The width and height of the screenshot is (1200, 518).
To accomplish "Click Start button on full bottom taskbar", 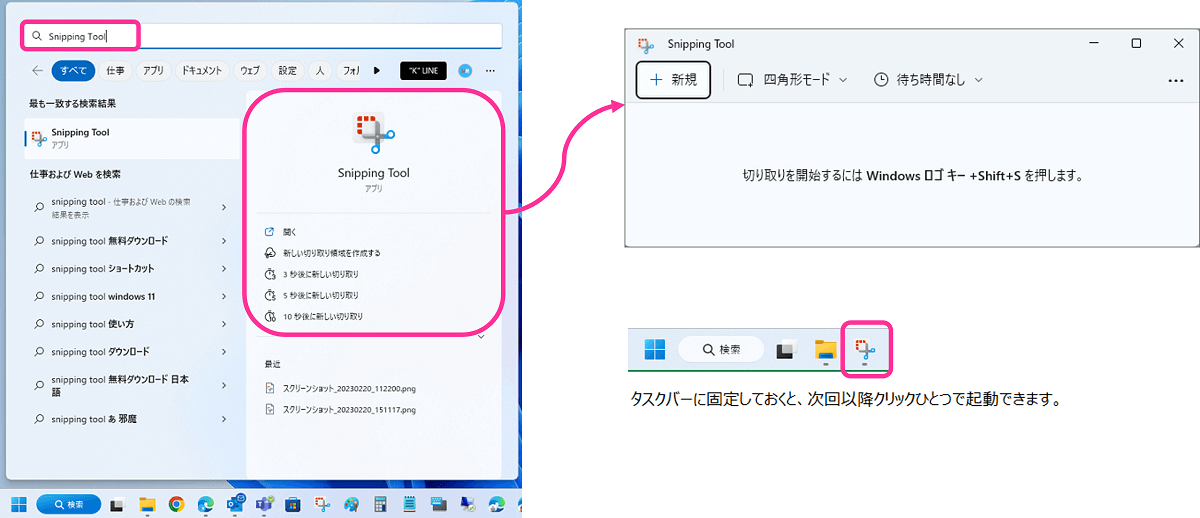I will 19,504.
